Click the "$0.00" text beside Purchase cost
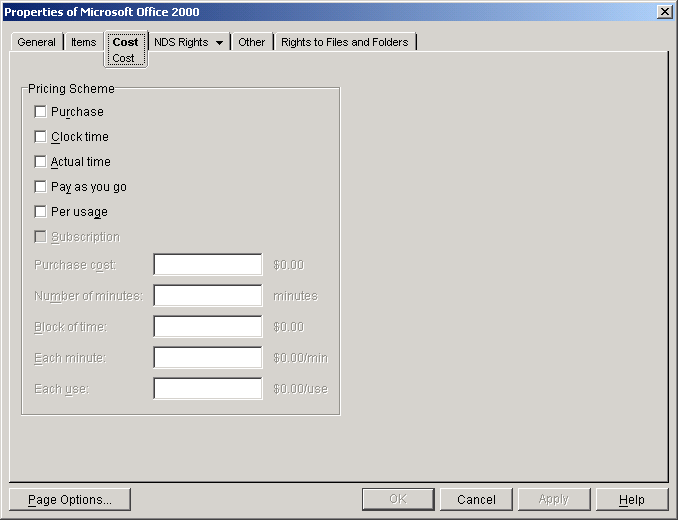Viewport: 678px width, 520px height. pos(289,265)
